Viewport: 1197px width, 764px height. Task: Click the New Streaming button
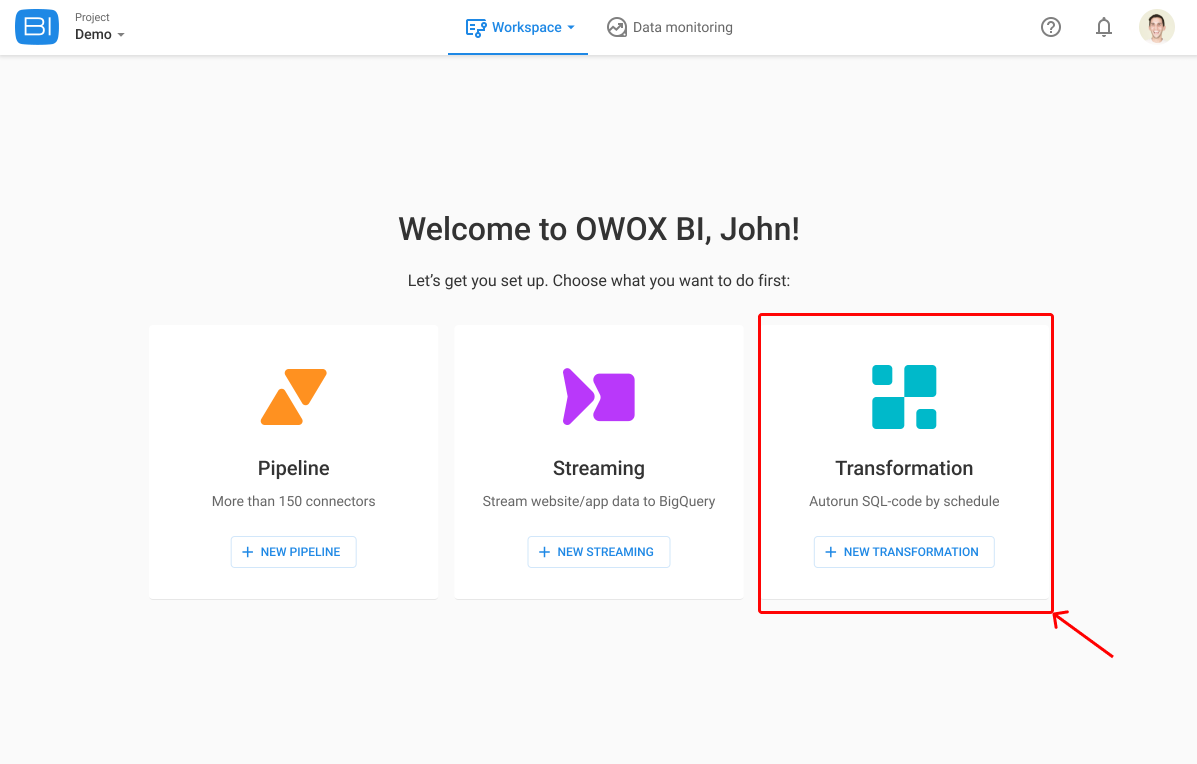click(598, 551)
